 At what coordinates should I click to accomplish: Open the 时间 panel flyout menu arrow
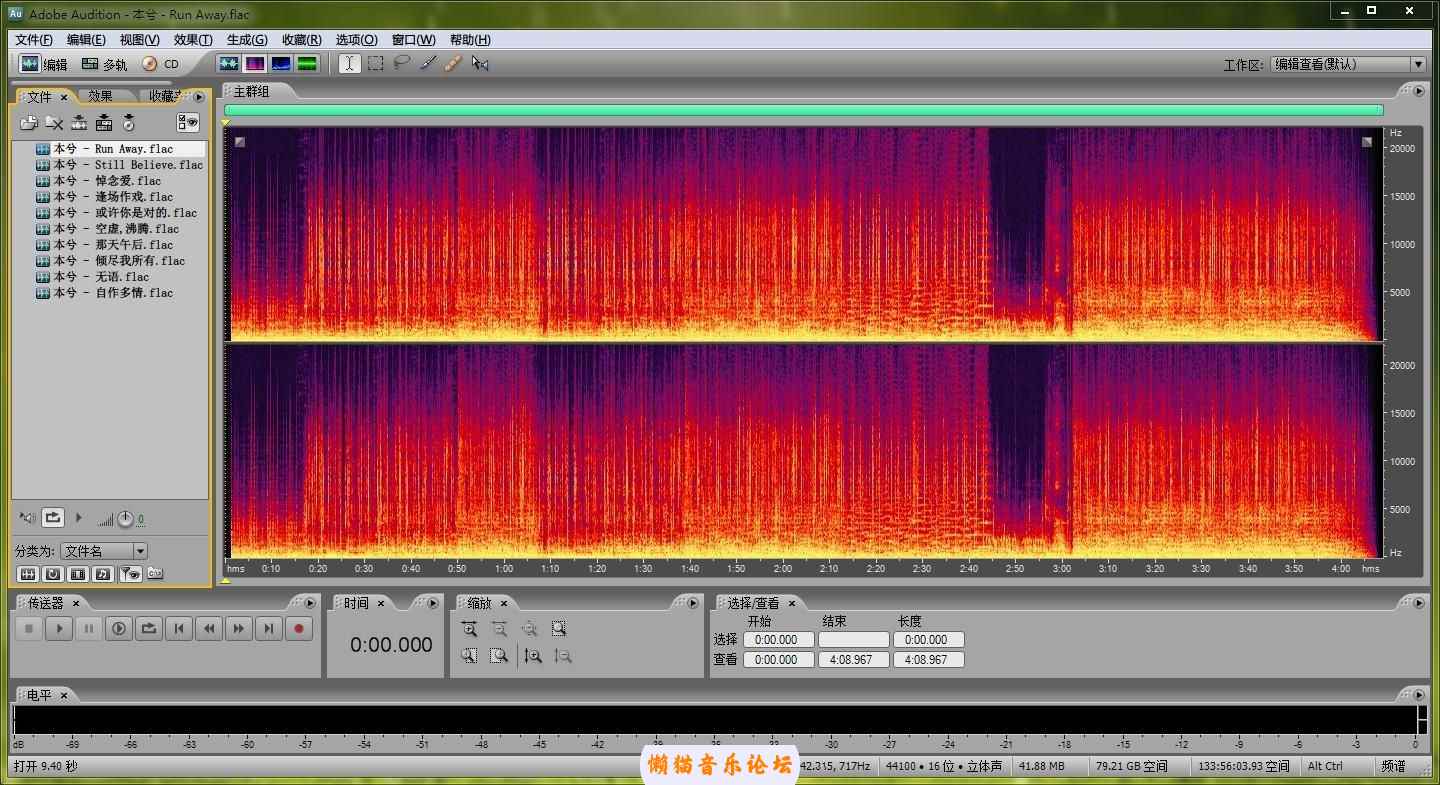432,603
